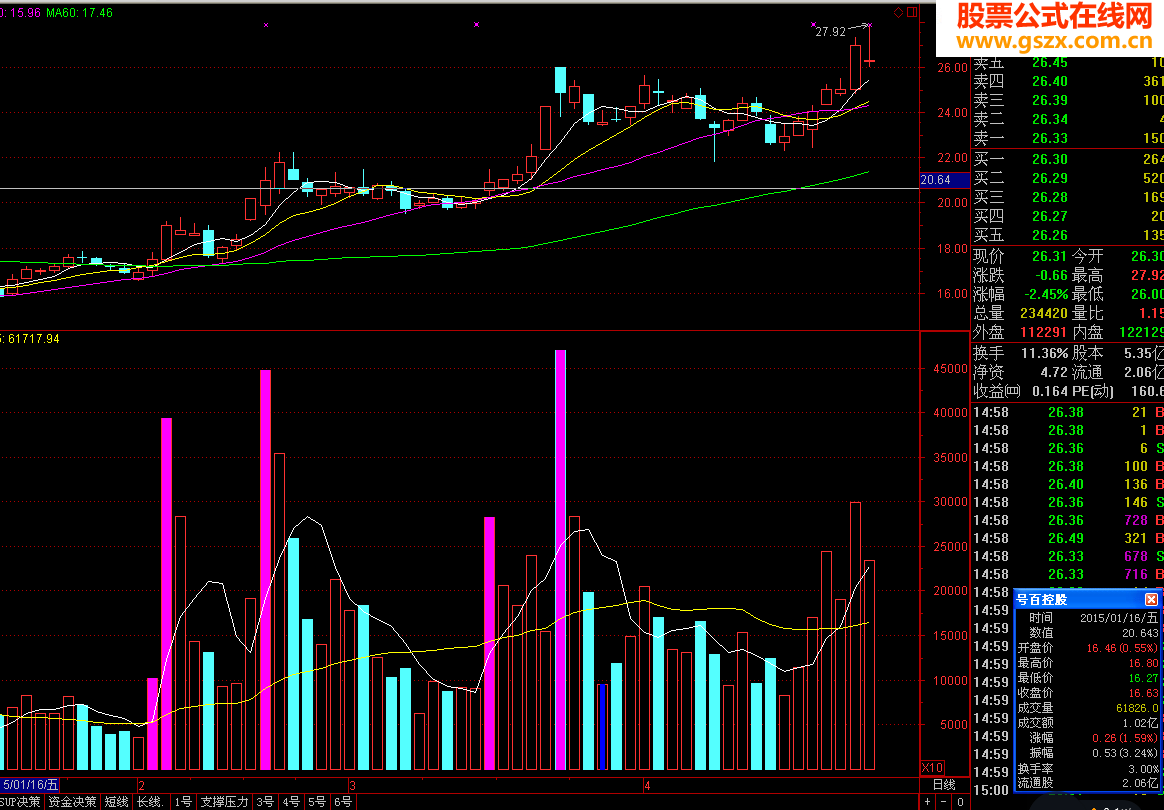1164x810 pixels.
Task: Click the 卖五 26.45 ask row
Action: click(x=1067, y=63)
